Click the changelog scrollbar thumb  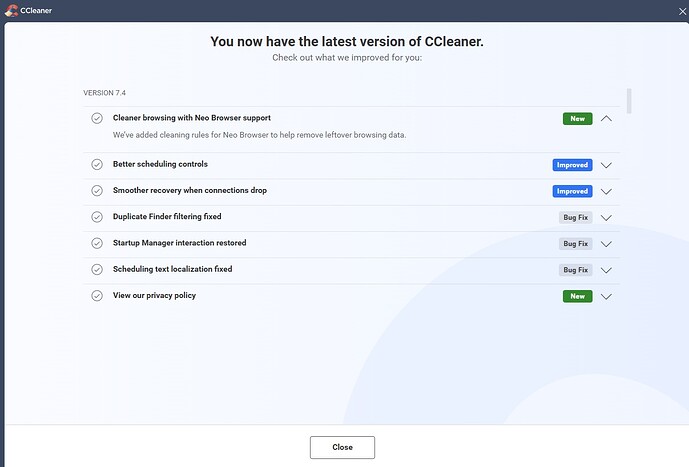(629, 101)
